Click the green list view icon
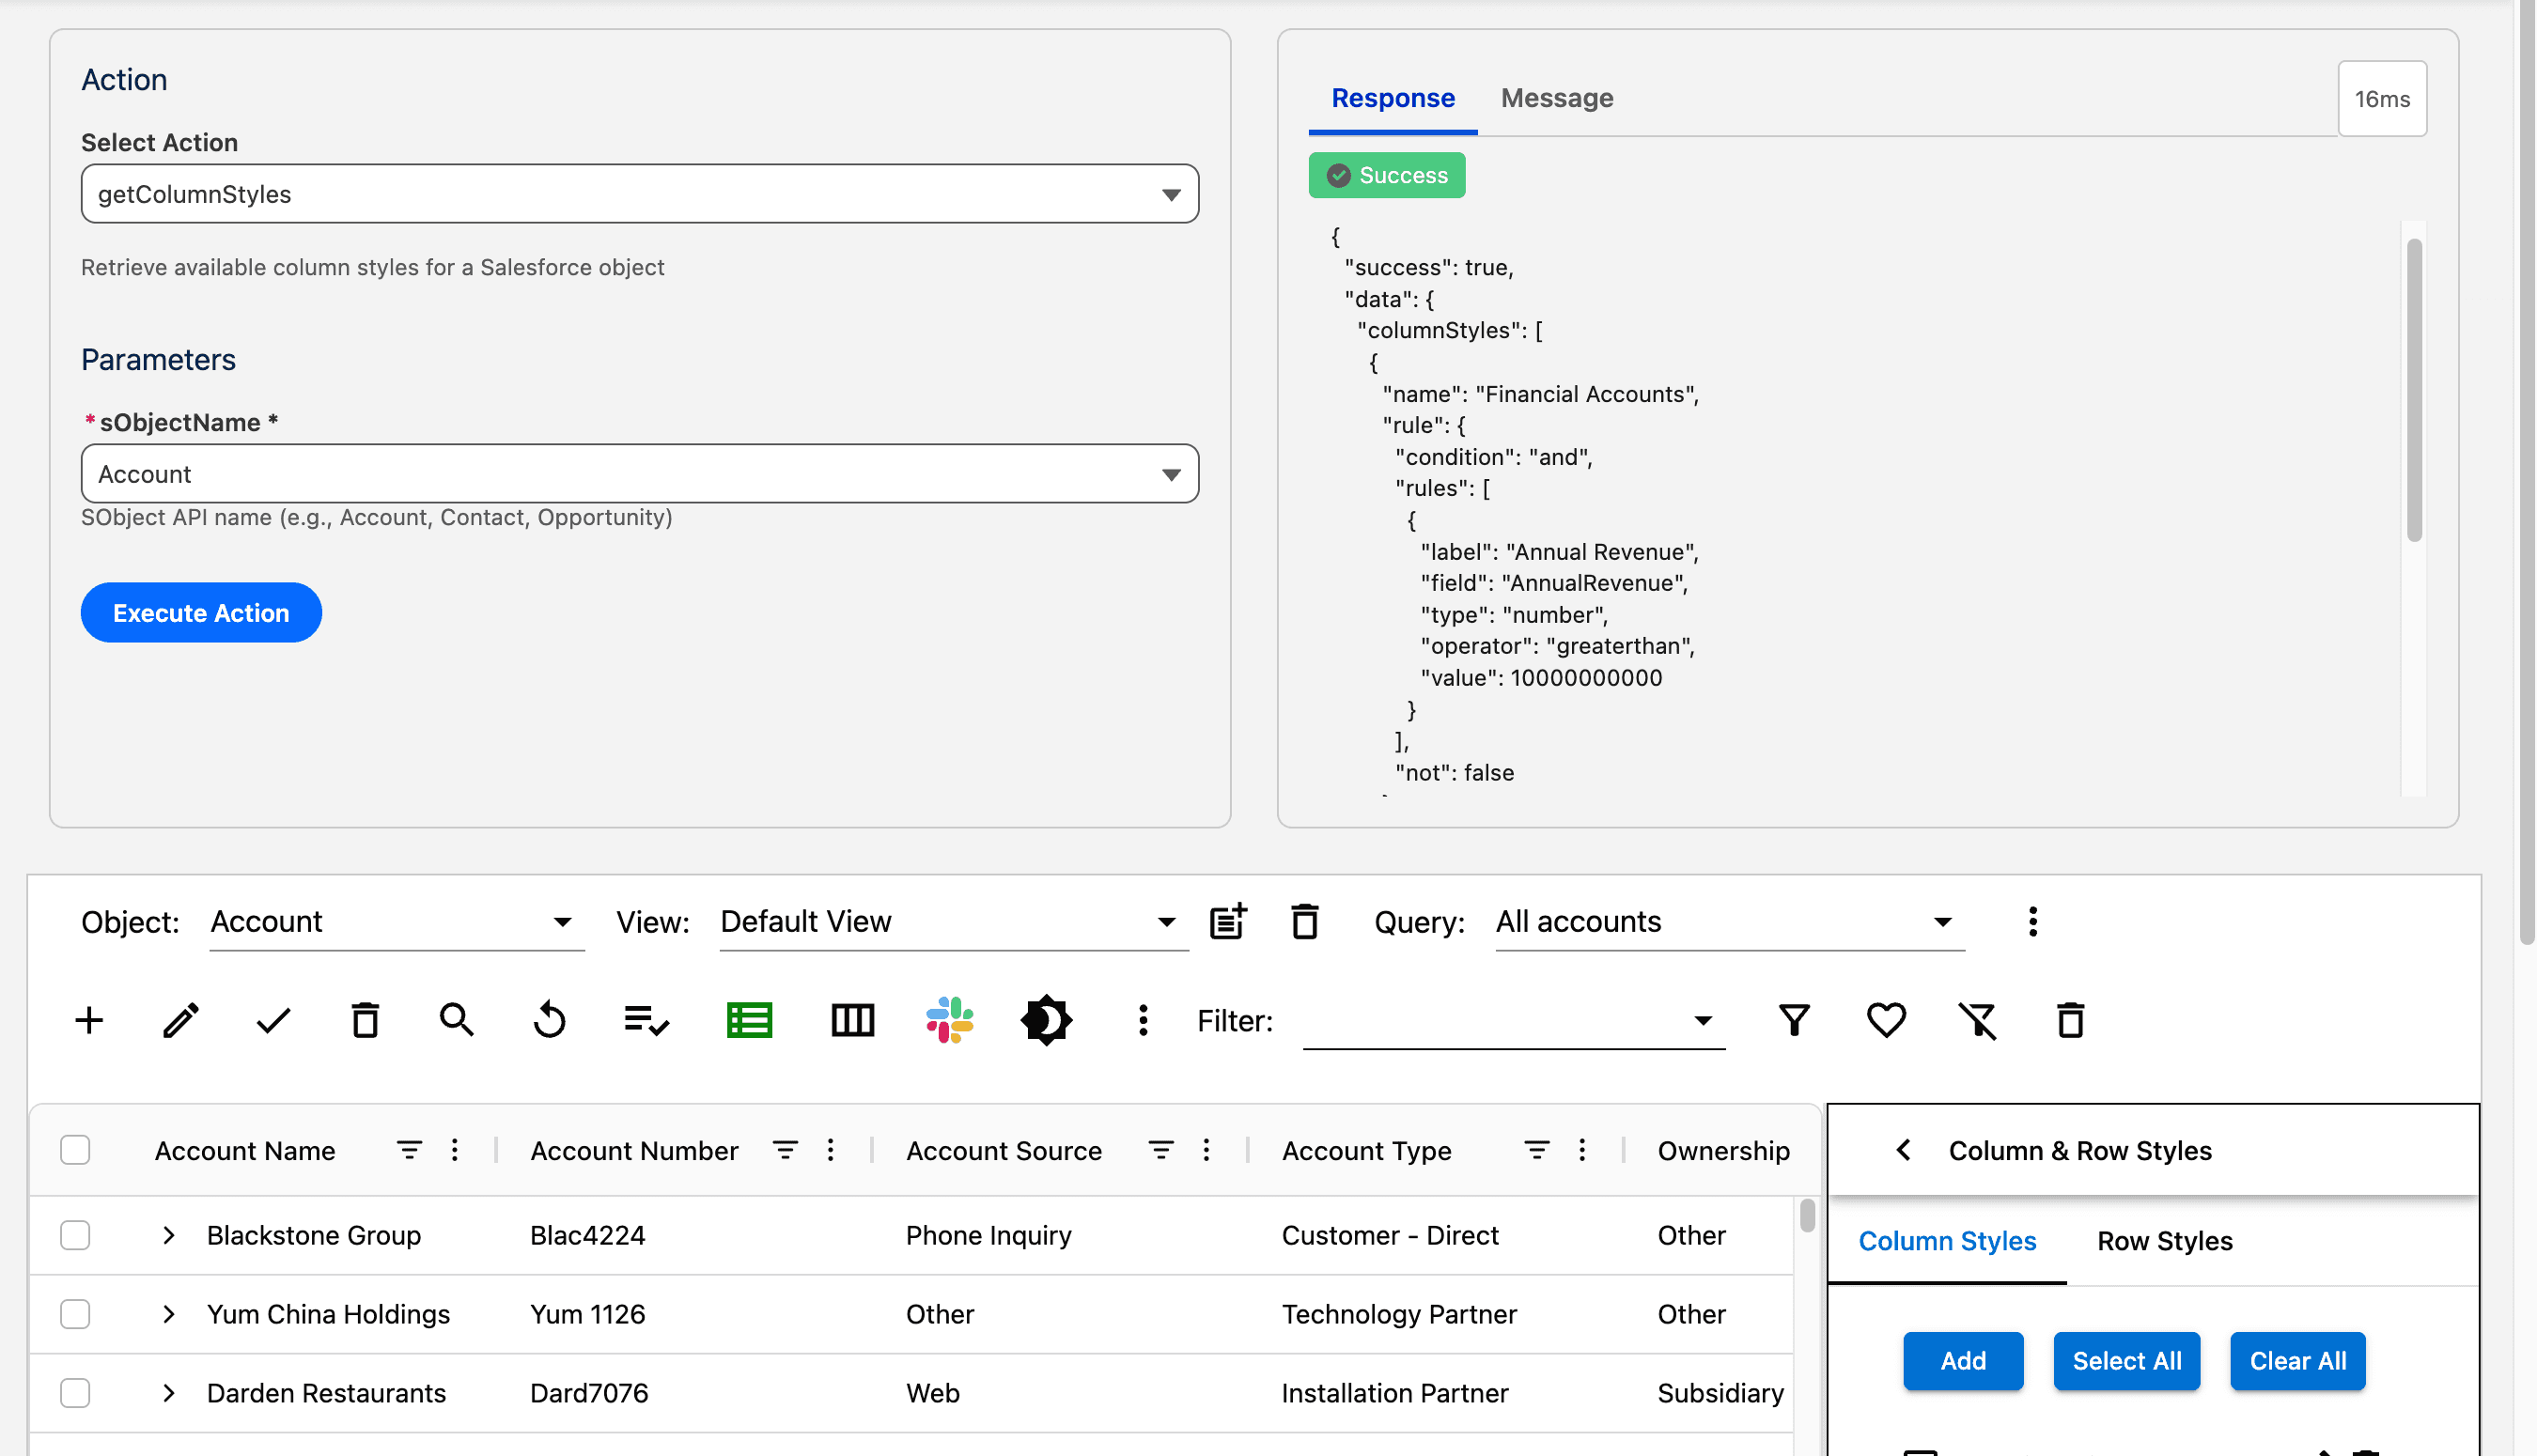2537x1456 pixels. pyautogui.click(x=749, y=1020)
